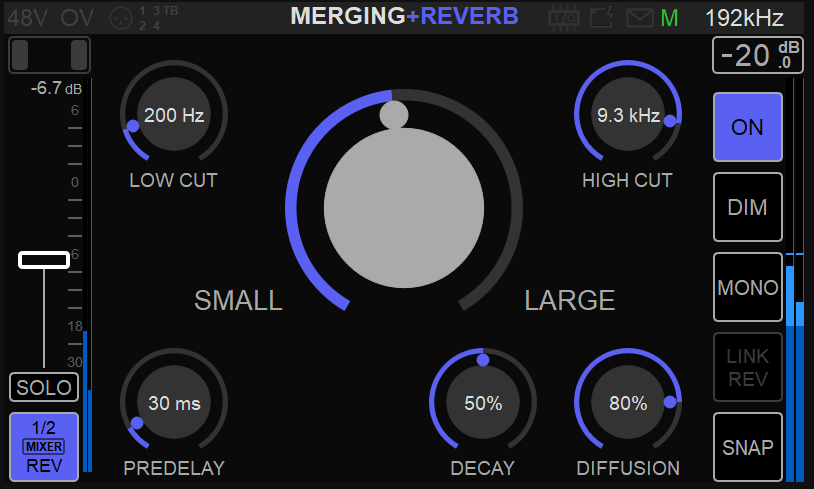Click the 192kHz sample rate
Screen dimensions: 814x489
744,18
